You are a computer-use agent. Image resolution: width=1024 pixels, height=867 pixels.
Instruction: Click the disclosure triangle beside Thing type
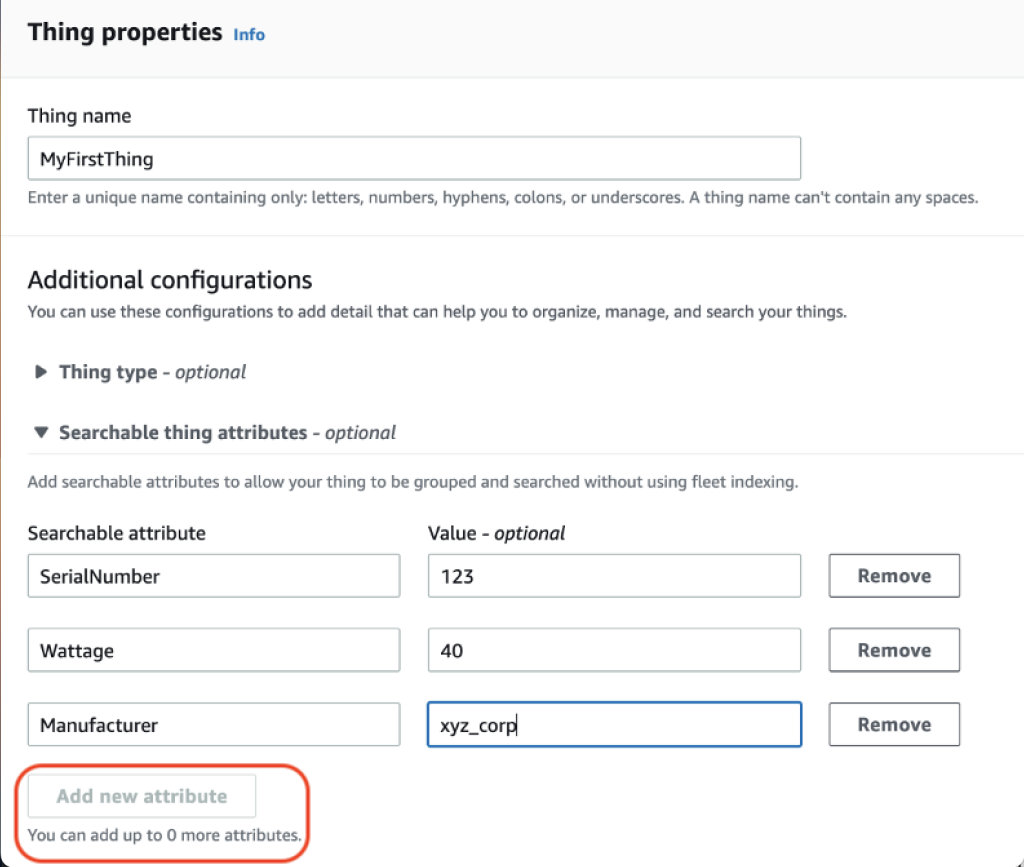coord(40,371)
